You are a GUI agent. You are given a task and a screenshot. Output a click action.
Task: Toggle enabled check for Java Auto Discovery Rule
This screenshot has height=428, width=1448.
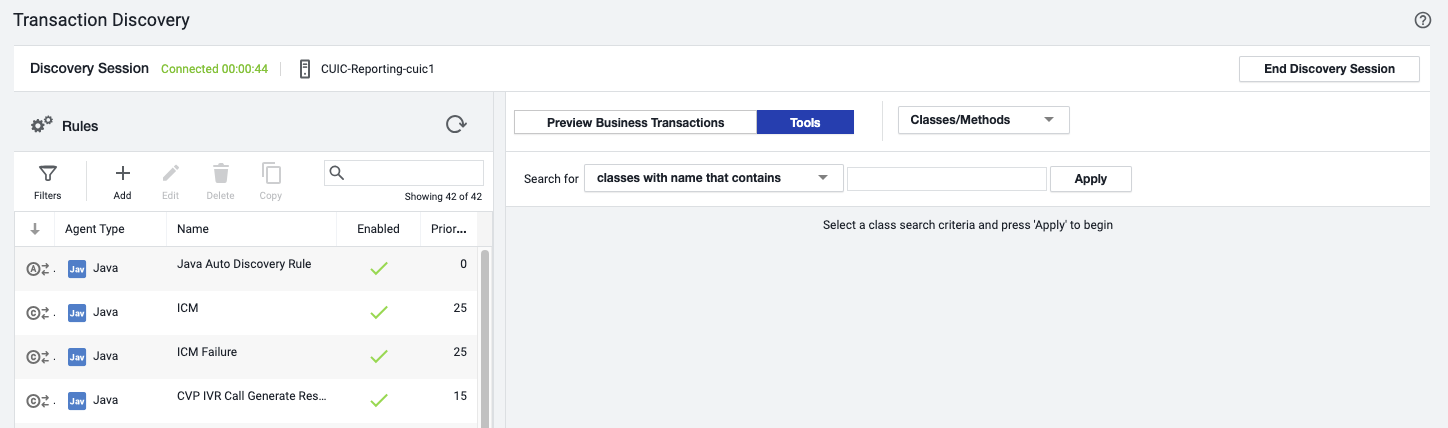pyautogui.click(x=379, y=268)
